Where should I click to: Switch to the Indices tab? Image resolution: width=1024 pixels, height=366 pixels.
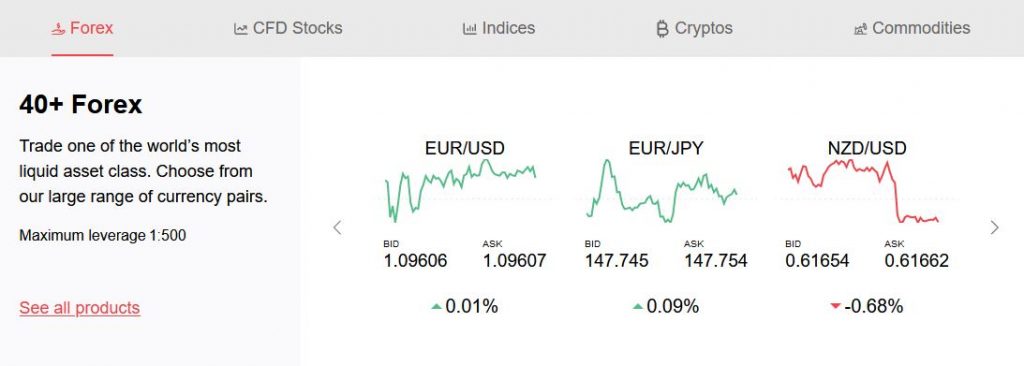(499, 29)
